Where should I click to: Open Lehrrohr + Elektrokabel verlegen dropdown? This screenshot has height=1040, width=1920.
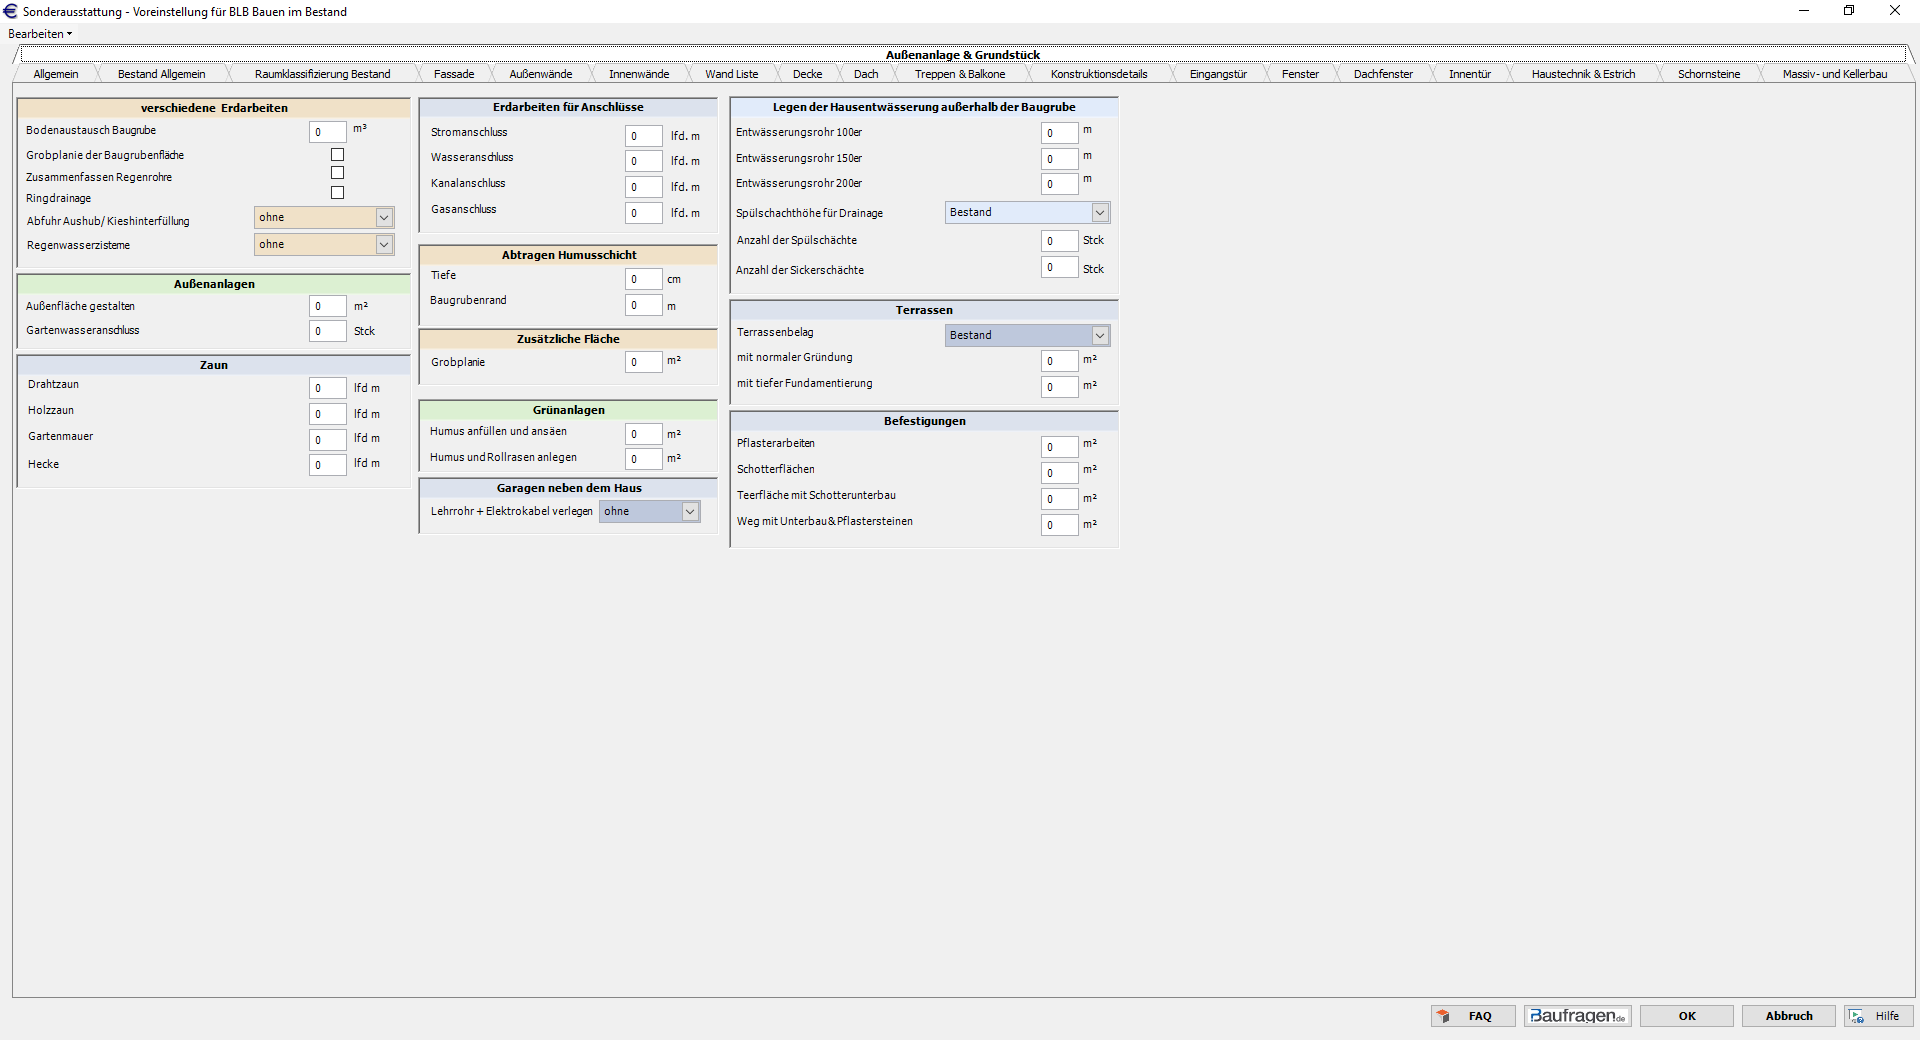(x=690, y=512)
